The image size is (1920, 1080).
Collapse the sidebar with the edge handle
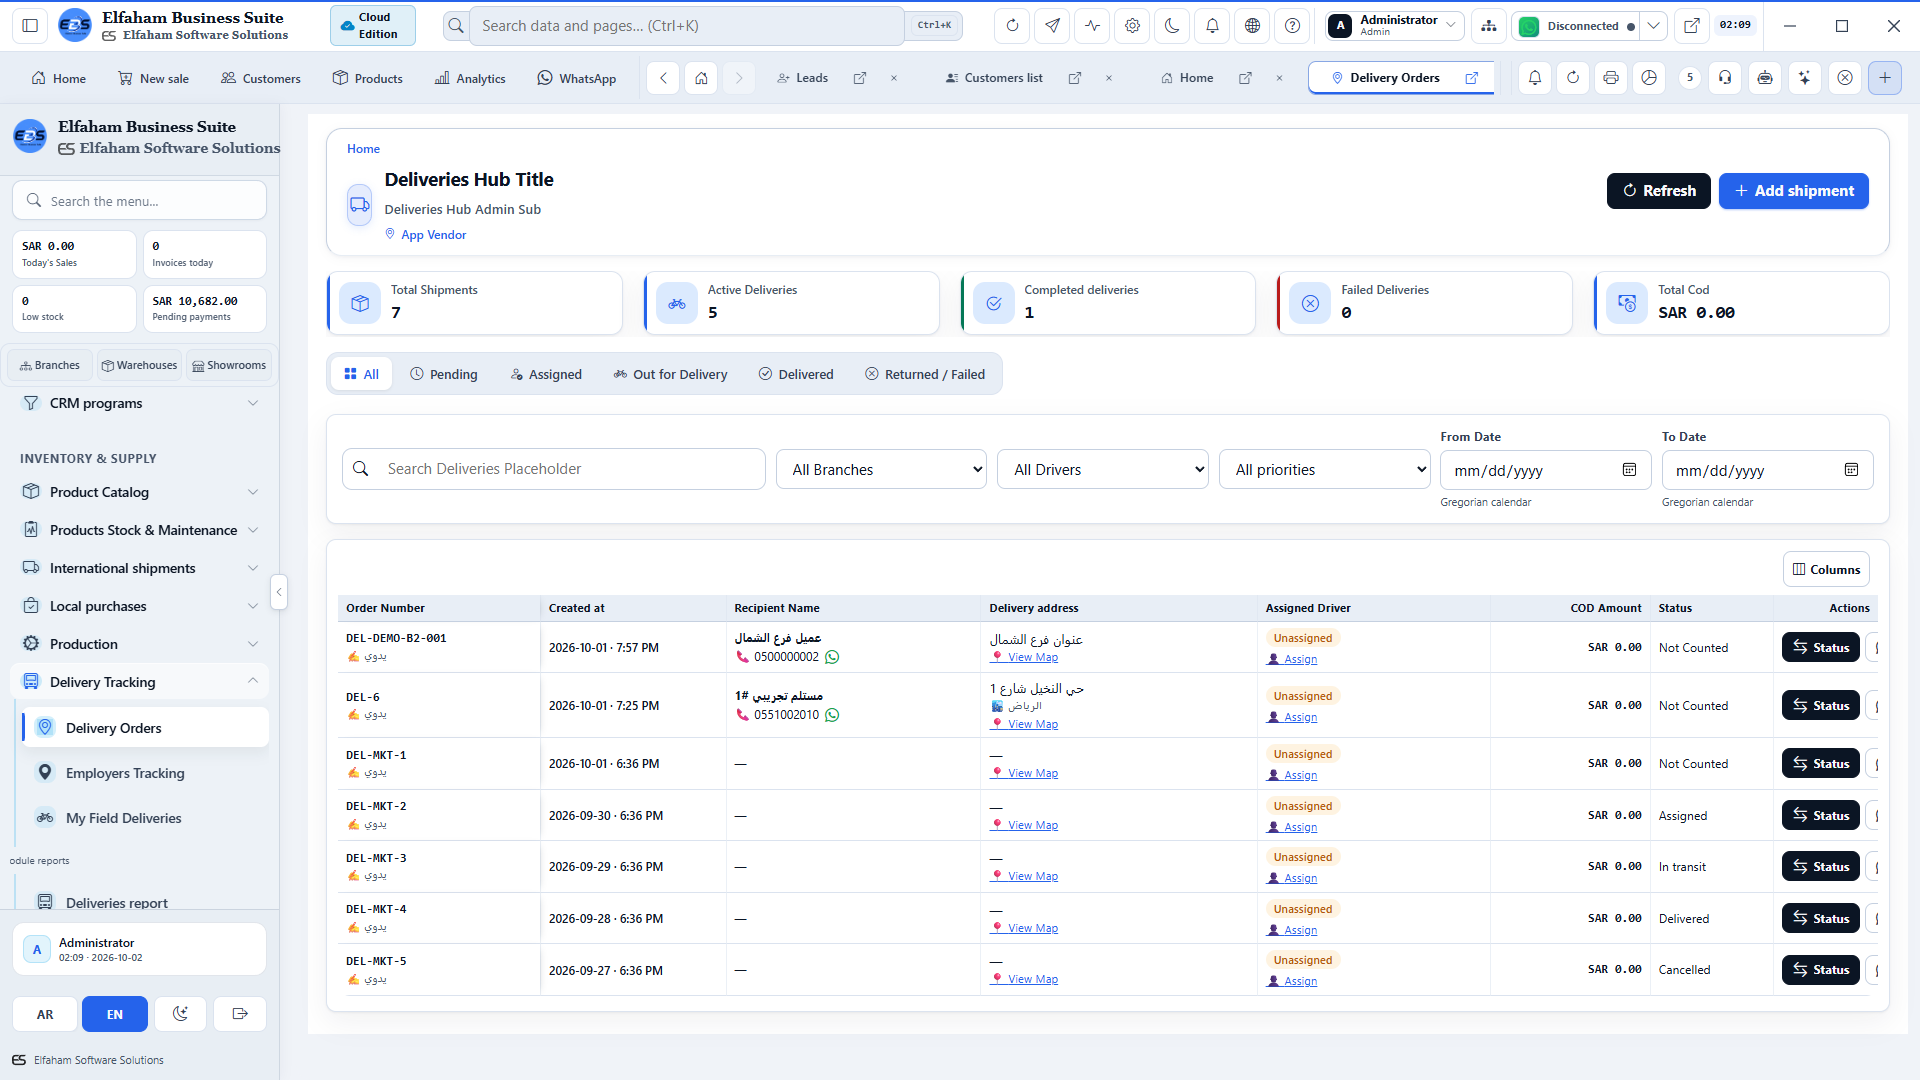point(279,592)
